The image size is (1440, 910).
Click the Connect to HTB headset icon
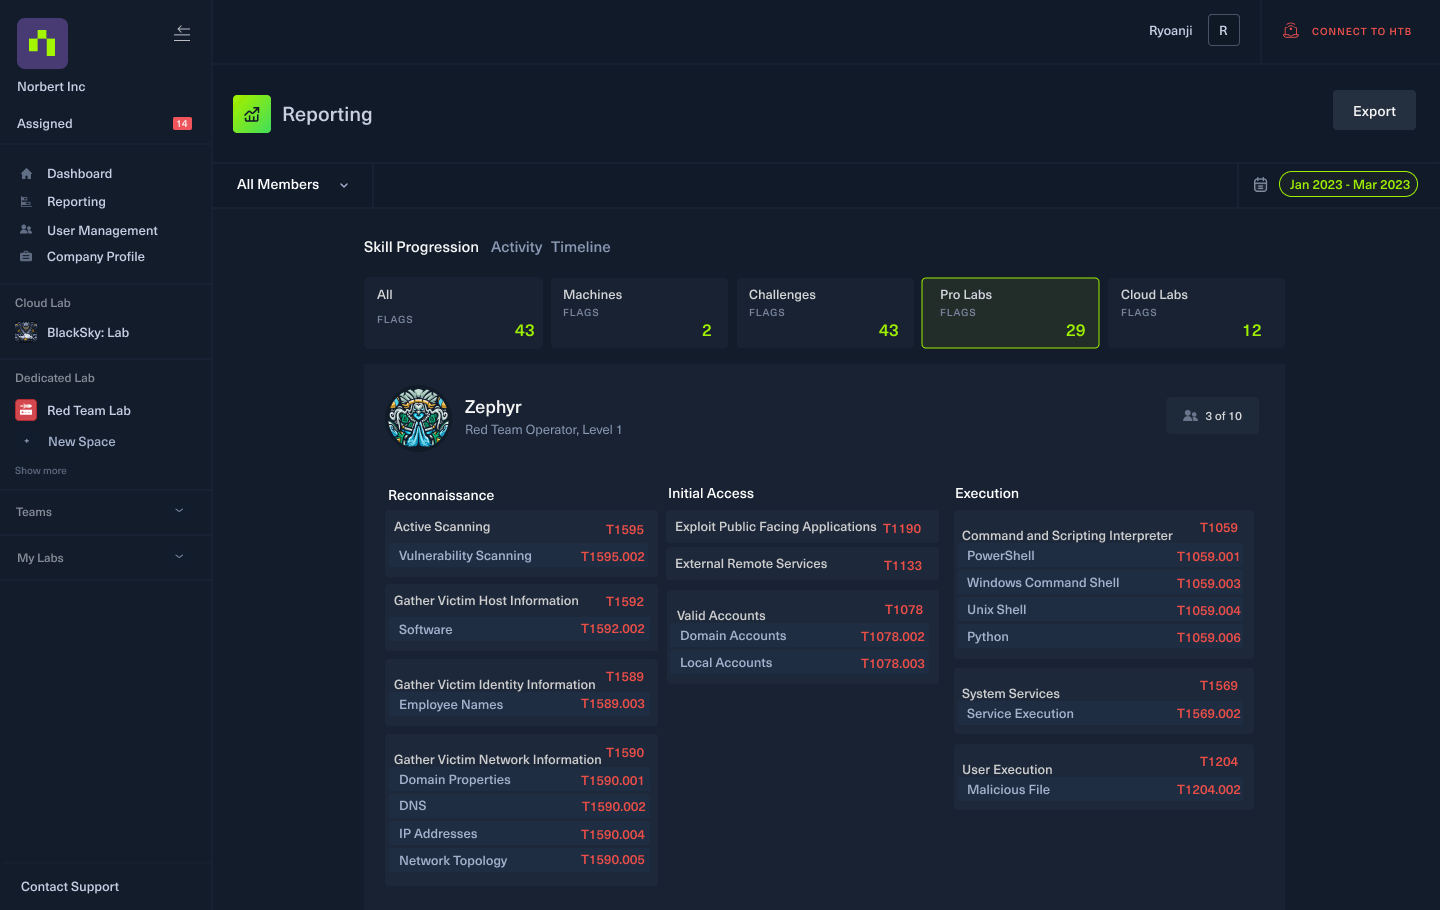click(1291, 31)
